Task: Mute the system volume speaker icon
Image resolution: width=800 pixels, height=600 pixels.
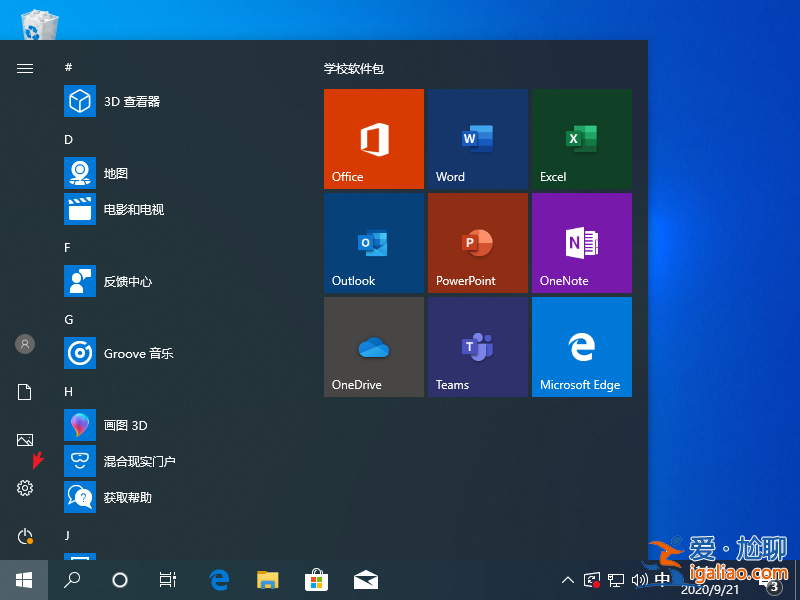Action: pyautogui.click(x=640, y=579)
